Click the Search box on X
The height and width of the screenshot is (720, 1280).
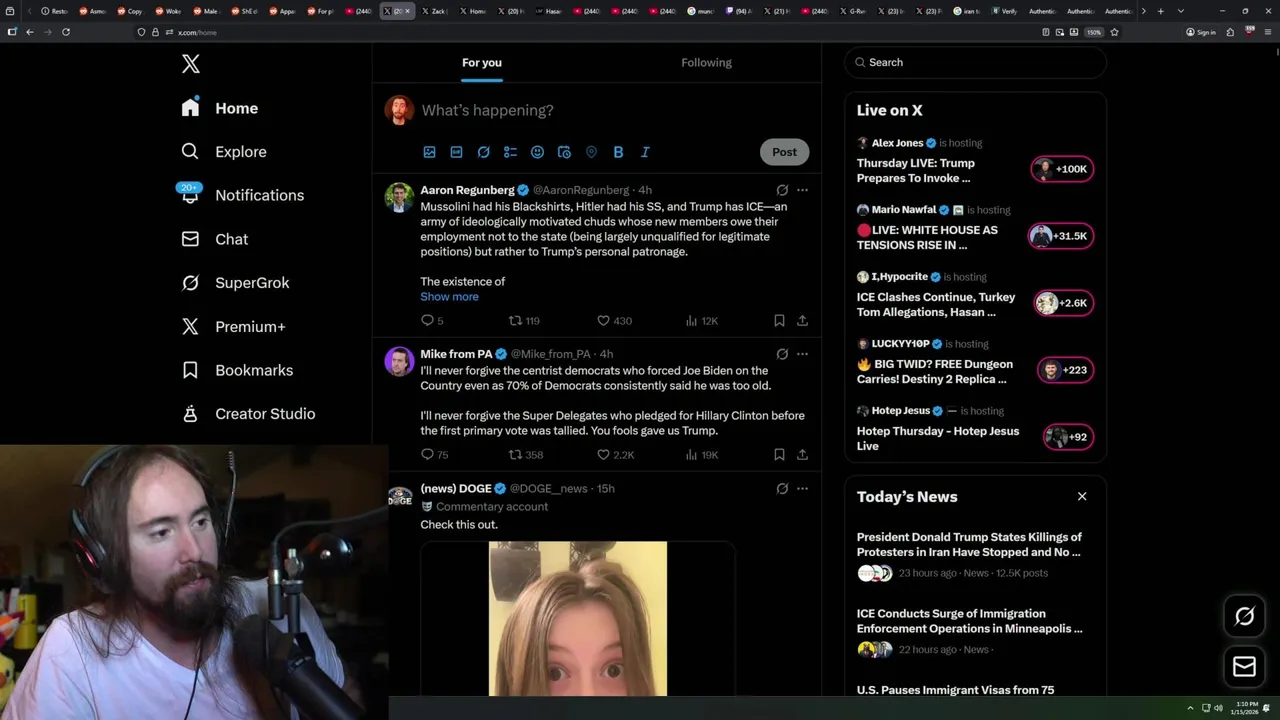[x=975, y=62]
